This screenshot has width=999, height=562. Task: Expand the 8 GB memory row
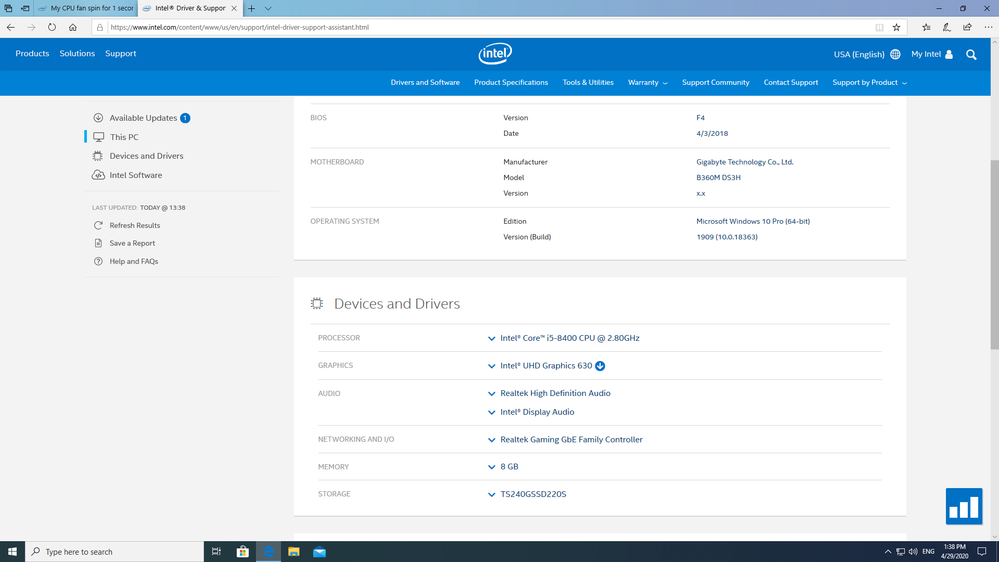pos(491,467)
